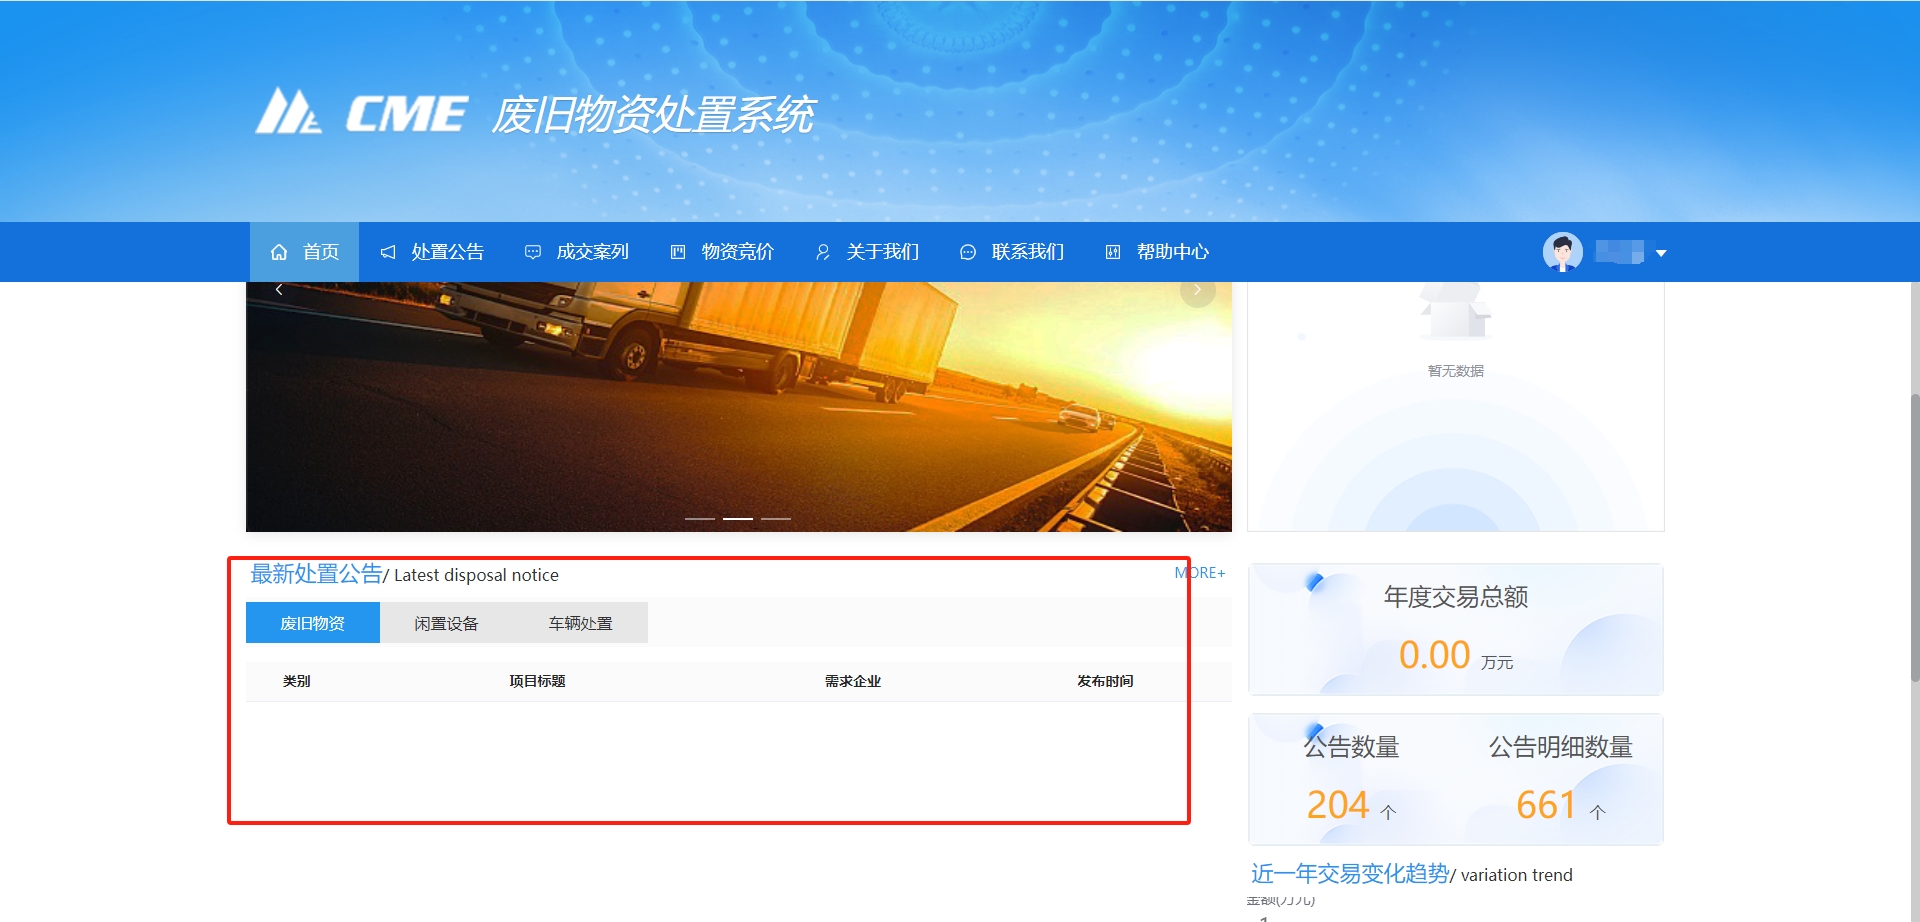Open the 处置公告 menu item

(x=447, y=252)
